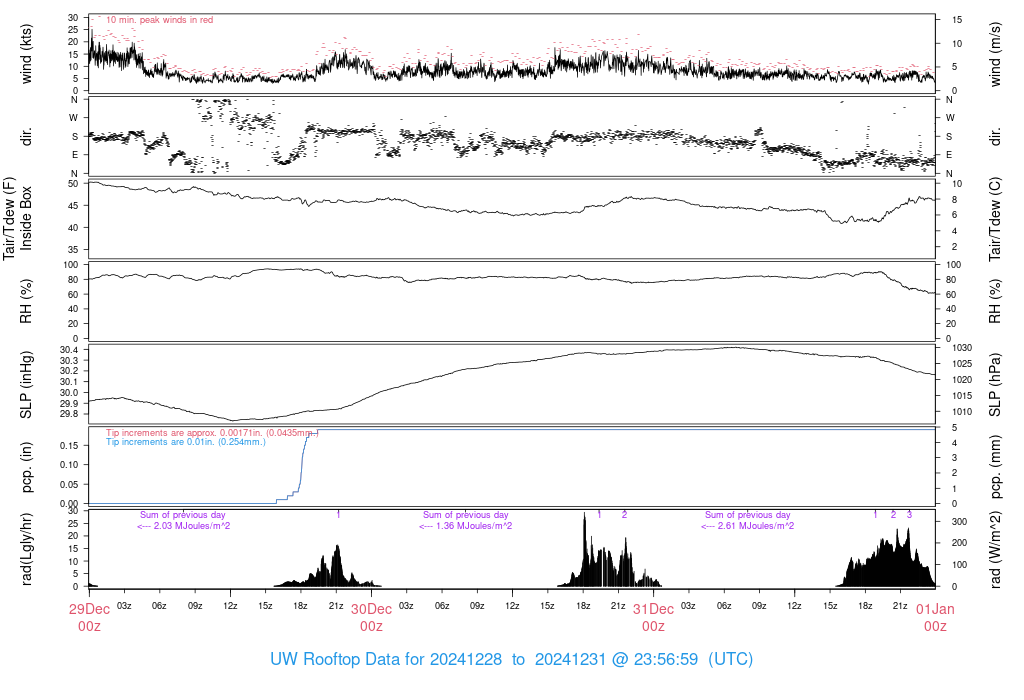
Task: Select the 29Dec 00z date marker
Action: point(89,616)
